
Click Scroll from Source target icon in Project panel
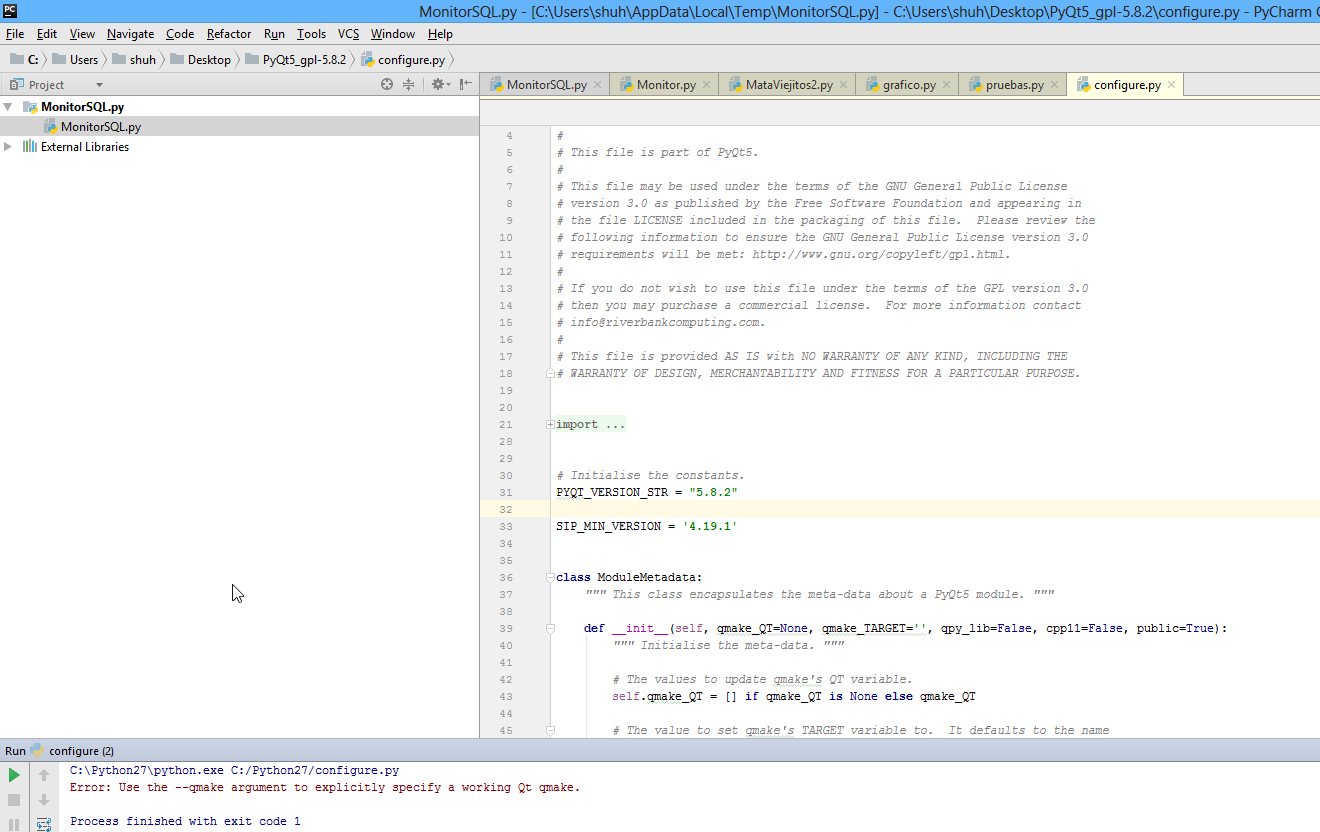[x=387, y=85]
